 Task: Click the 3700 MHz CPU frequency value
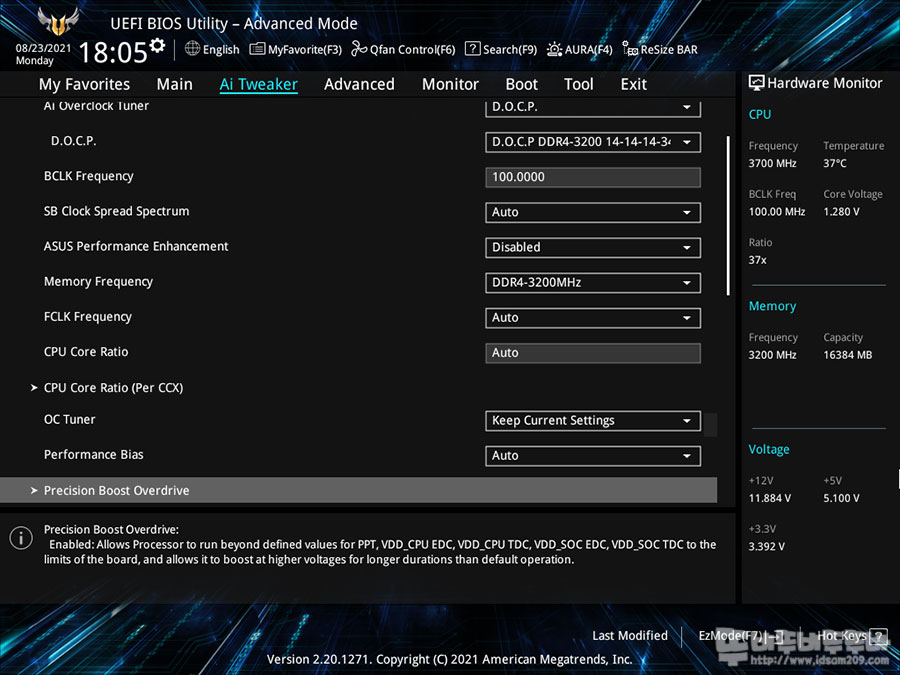tap(772, 164)
